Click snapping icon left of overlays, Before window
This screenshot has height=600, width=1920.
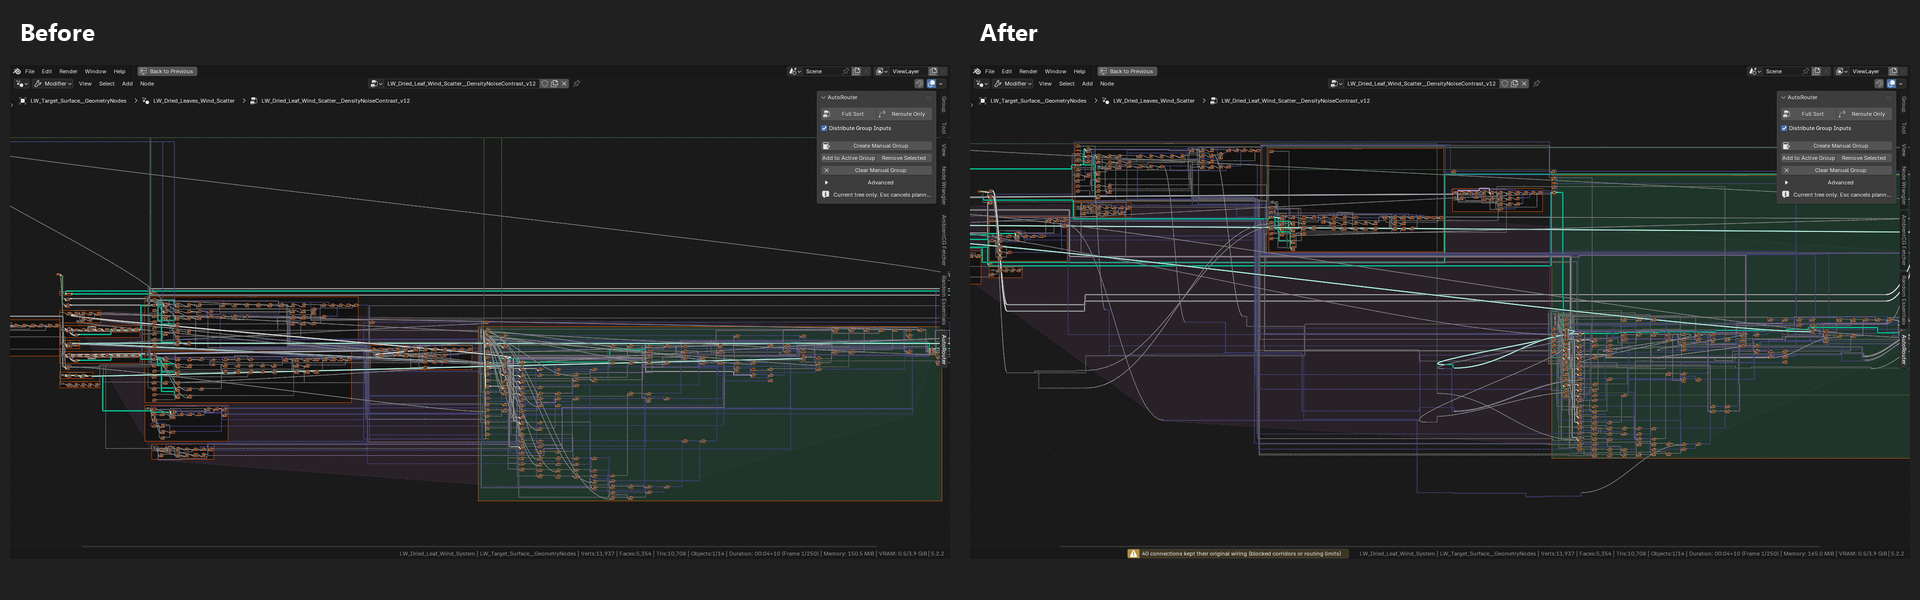coord(919,84)
